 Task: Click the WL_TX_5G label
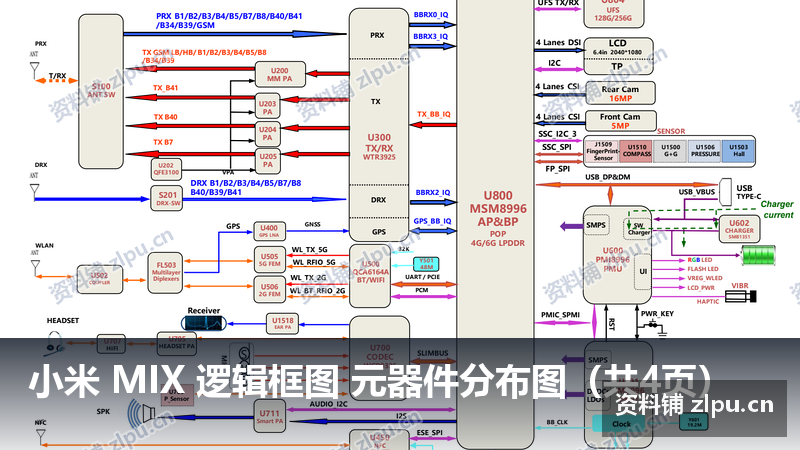[310, 250]
